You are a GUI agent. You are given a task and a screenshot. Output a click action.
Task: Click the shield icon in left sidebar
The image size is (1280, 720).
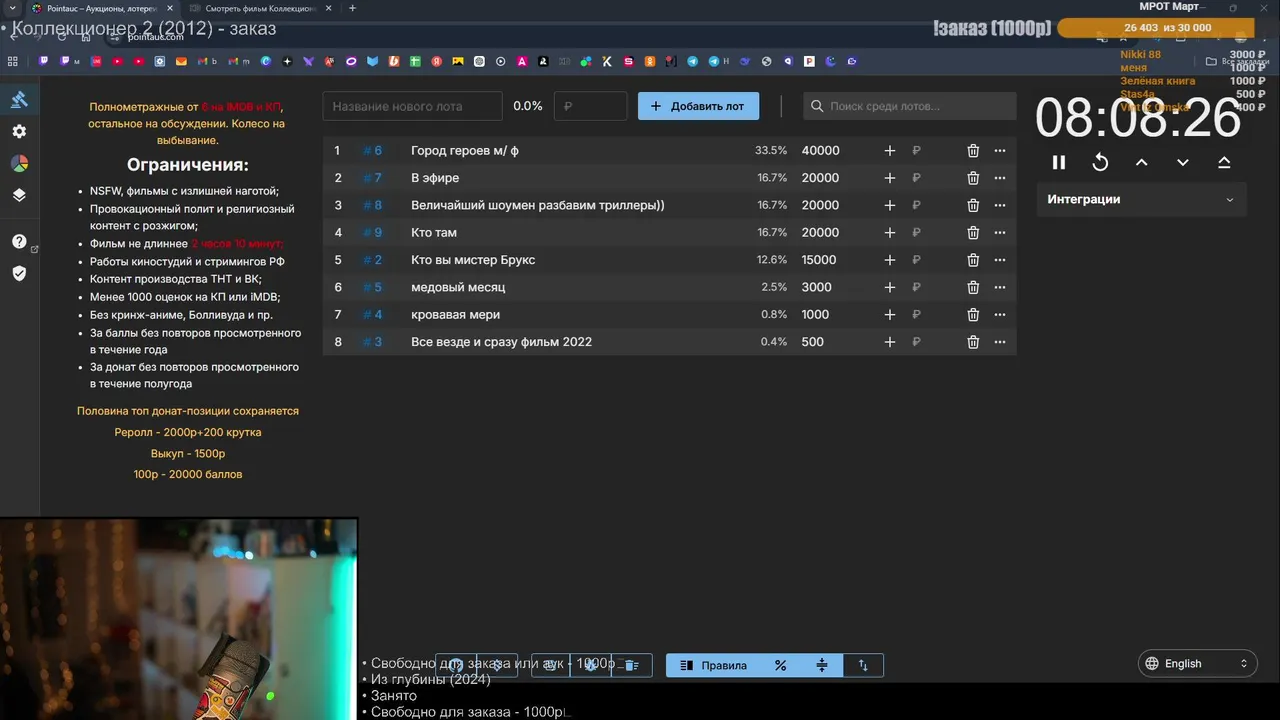19,273
